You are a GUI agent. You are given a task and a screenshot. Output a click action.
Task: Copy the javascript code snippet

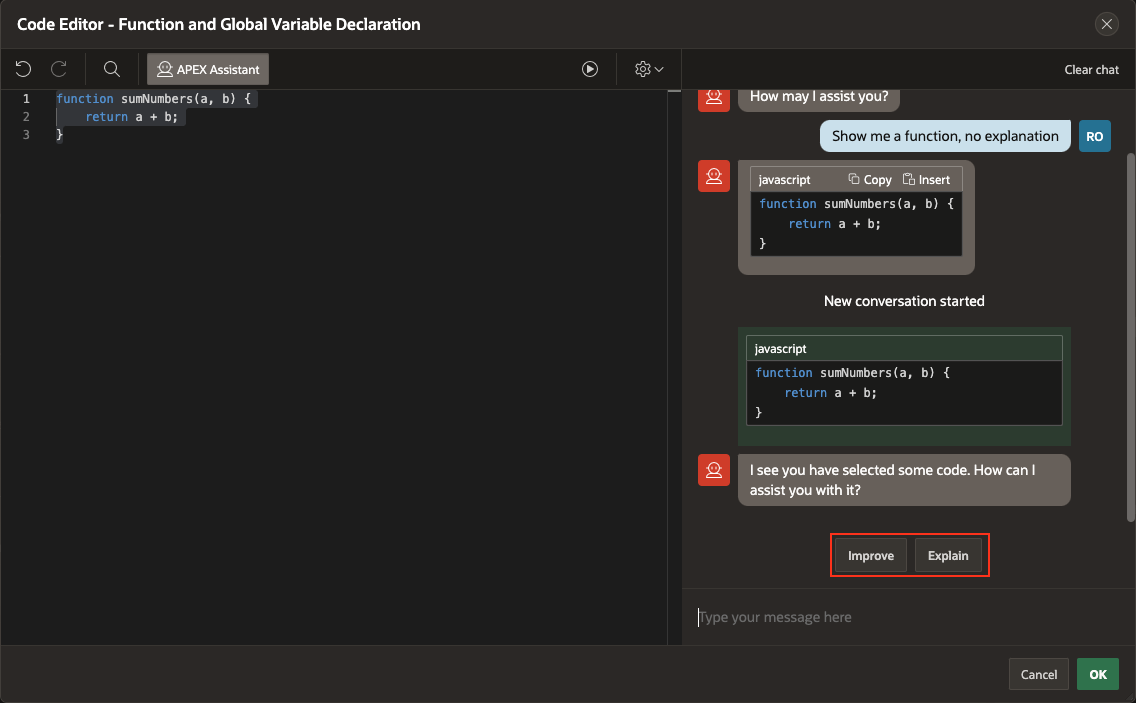point(870,180)
